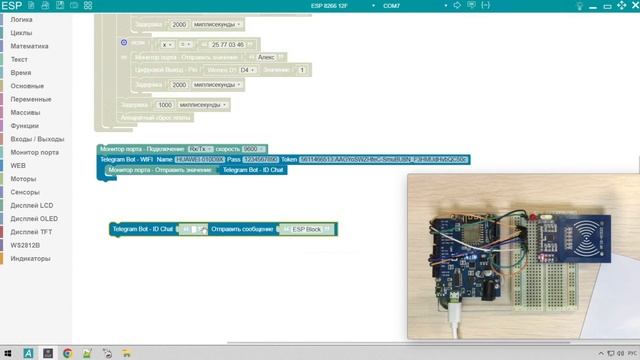Edit the WiFi Name field in Telegram Bot block

[x=200, y=160]
